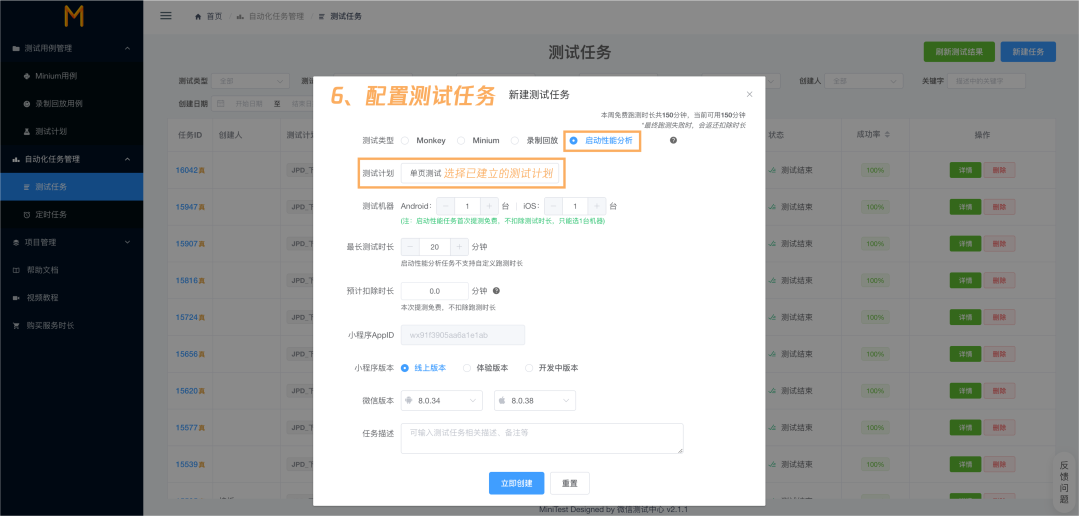This screenshot has height=516, width=1080.
Task: Click 删除 for task 15656
Action: click(999, 354)
